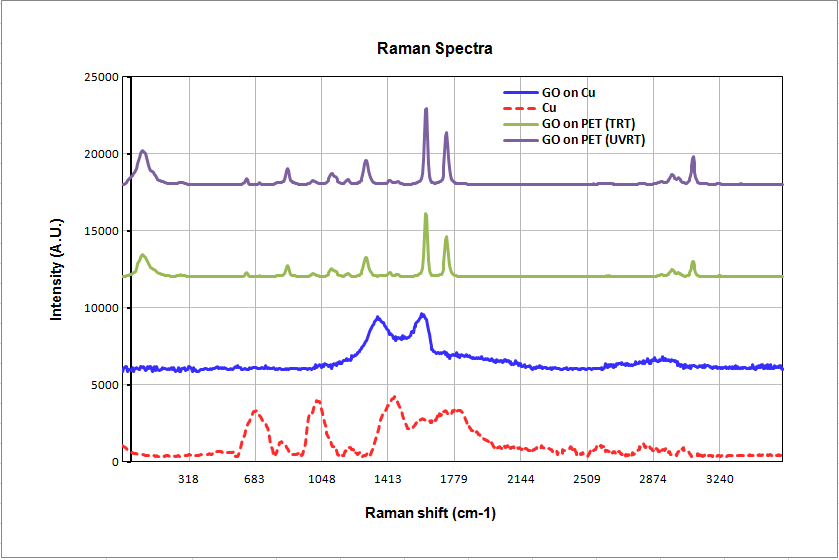This screenshot has height=560, width=839.
Task: Click the blue curve's first broad peak
Action: (x=377, y=318)
